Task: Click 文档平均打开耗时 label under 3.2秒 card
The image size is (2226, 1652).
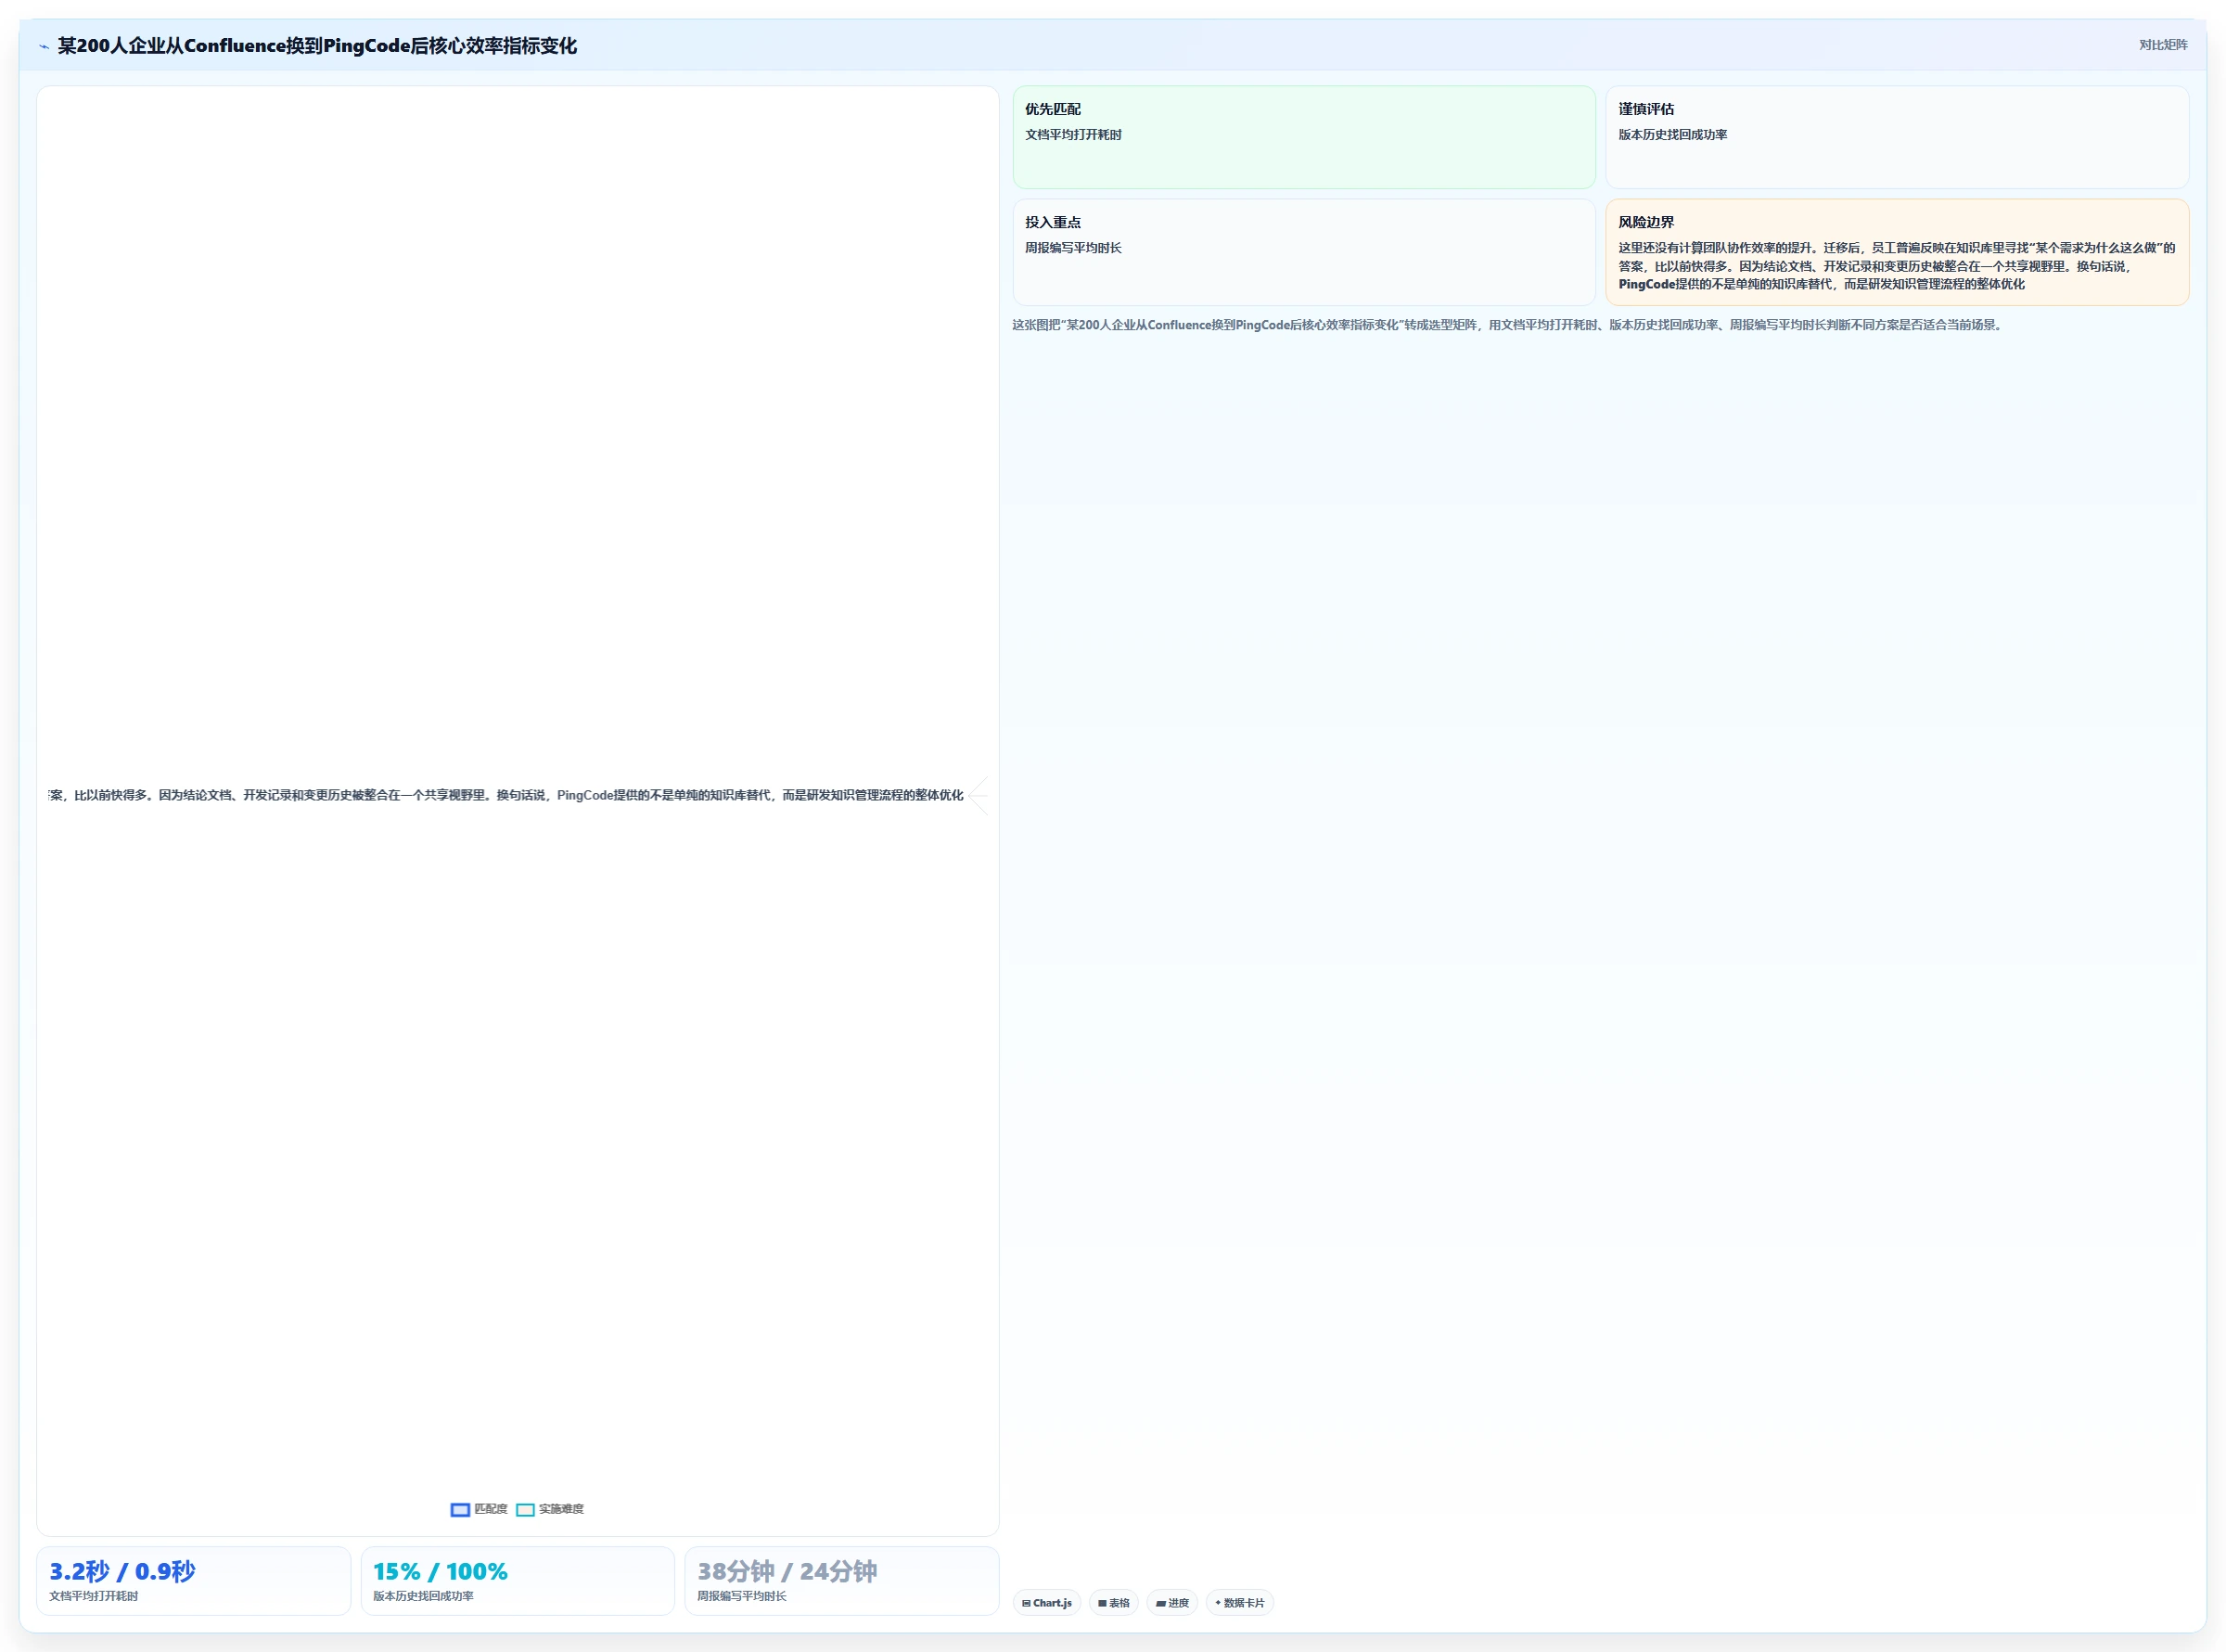Action: click(x=93, y=1596)
